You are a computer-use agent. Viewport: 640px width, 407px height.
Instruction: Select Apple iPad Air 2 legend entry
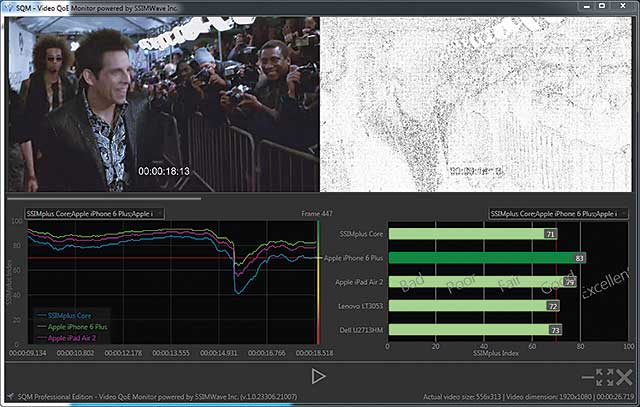point(67,338)
